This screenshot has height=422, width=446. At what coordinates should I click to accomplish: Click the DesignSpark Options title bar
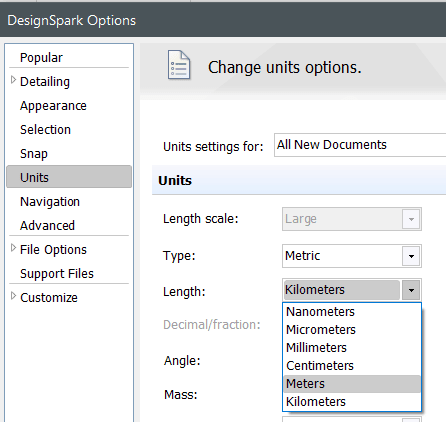click(223, 20)
